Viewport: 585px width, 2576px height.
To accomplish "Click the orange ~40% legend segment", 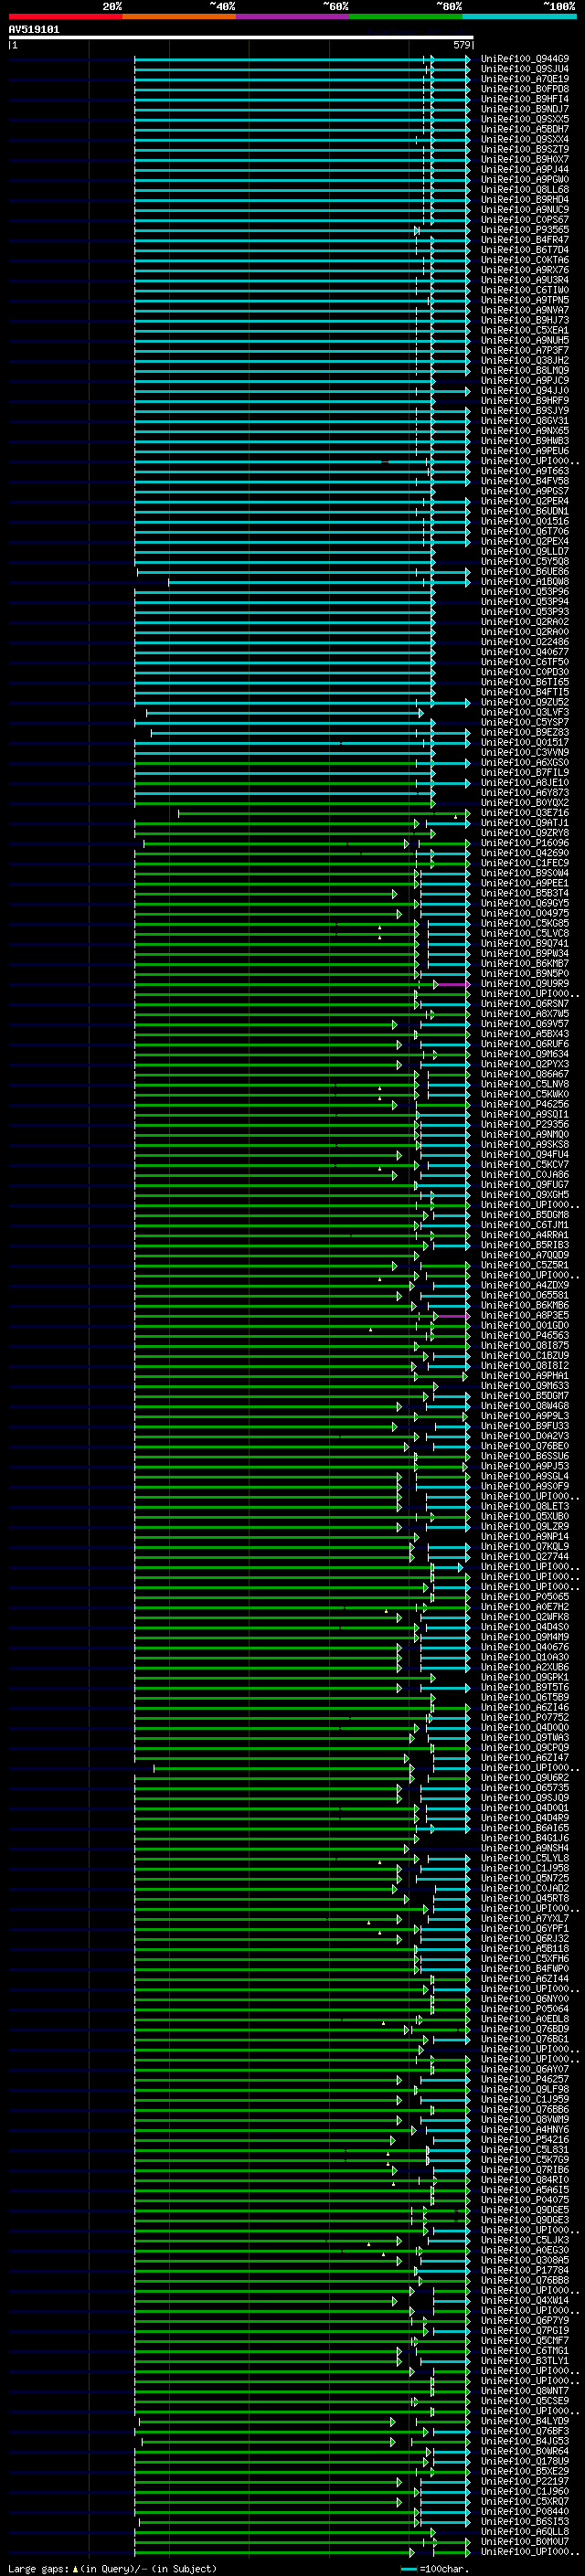I will 179,16.
